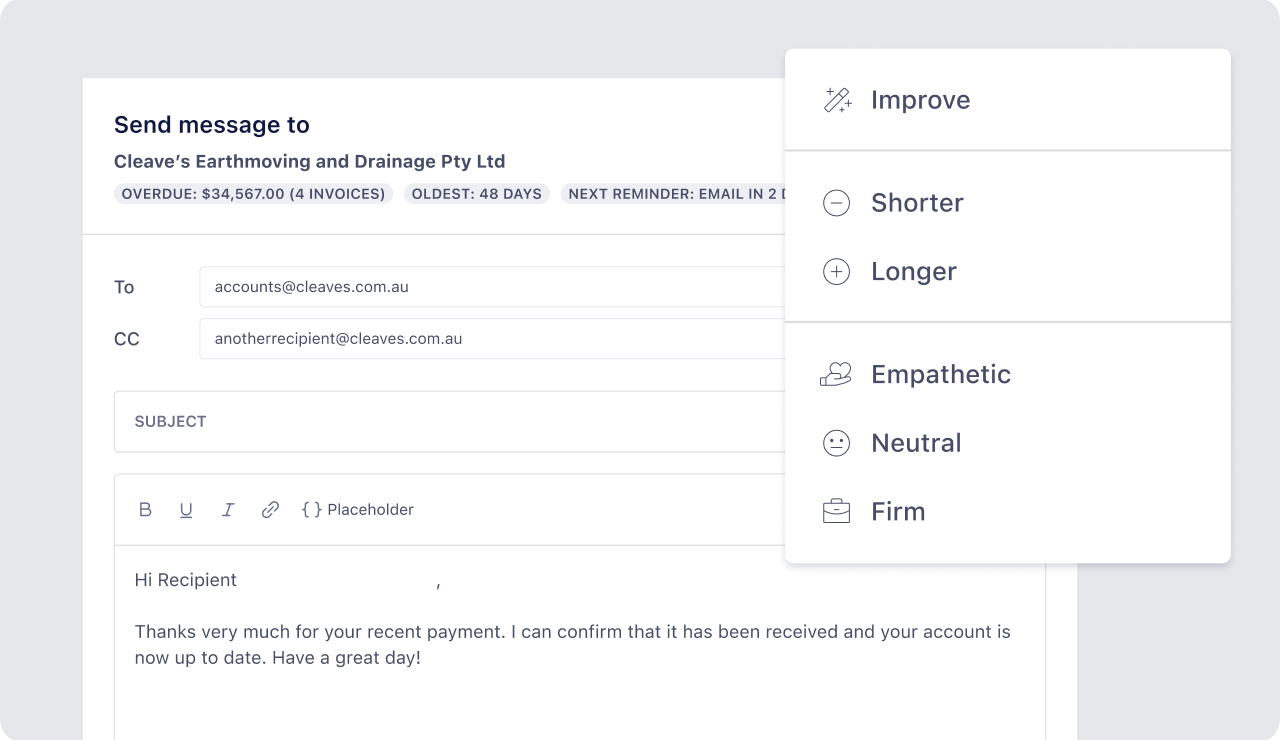The image size is (1280, 740).
Task: Click into the message body text
Action: [572, 645]
